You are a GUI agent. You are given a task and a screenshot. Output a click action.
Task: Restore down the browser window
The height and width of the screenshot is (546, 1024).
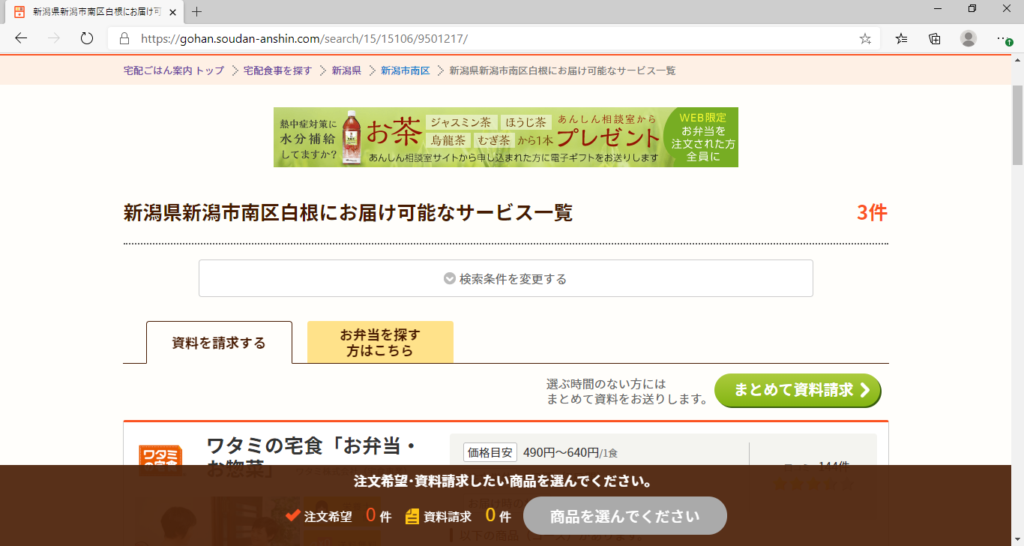click(972, 8)
